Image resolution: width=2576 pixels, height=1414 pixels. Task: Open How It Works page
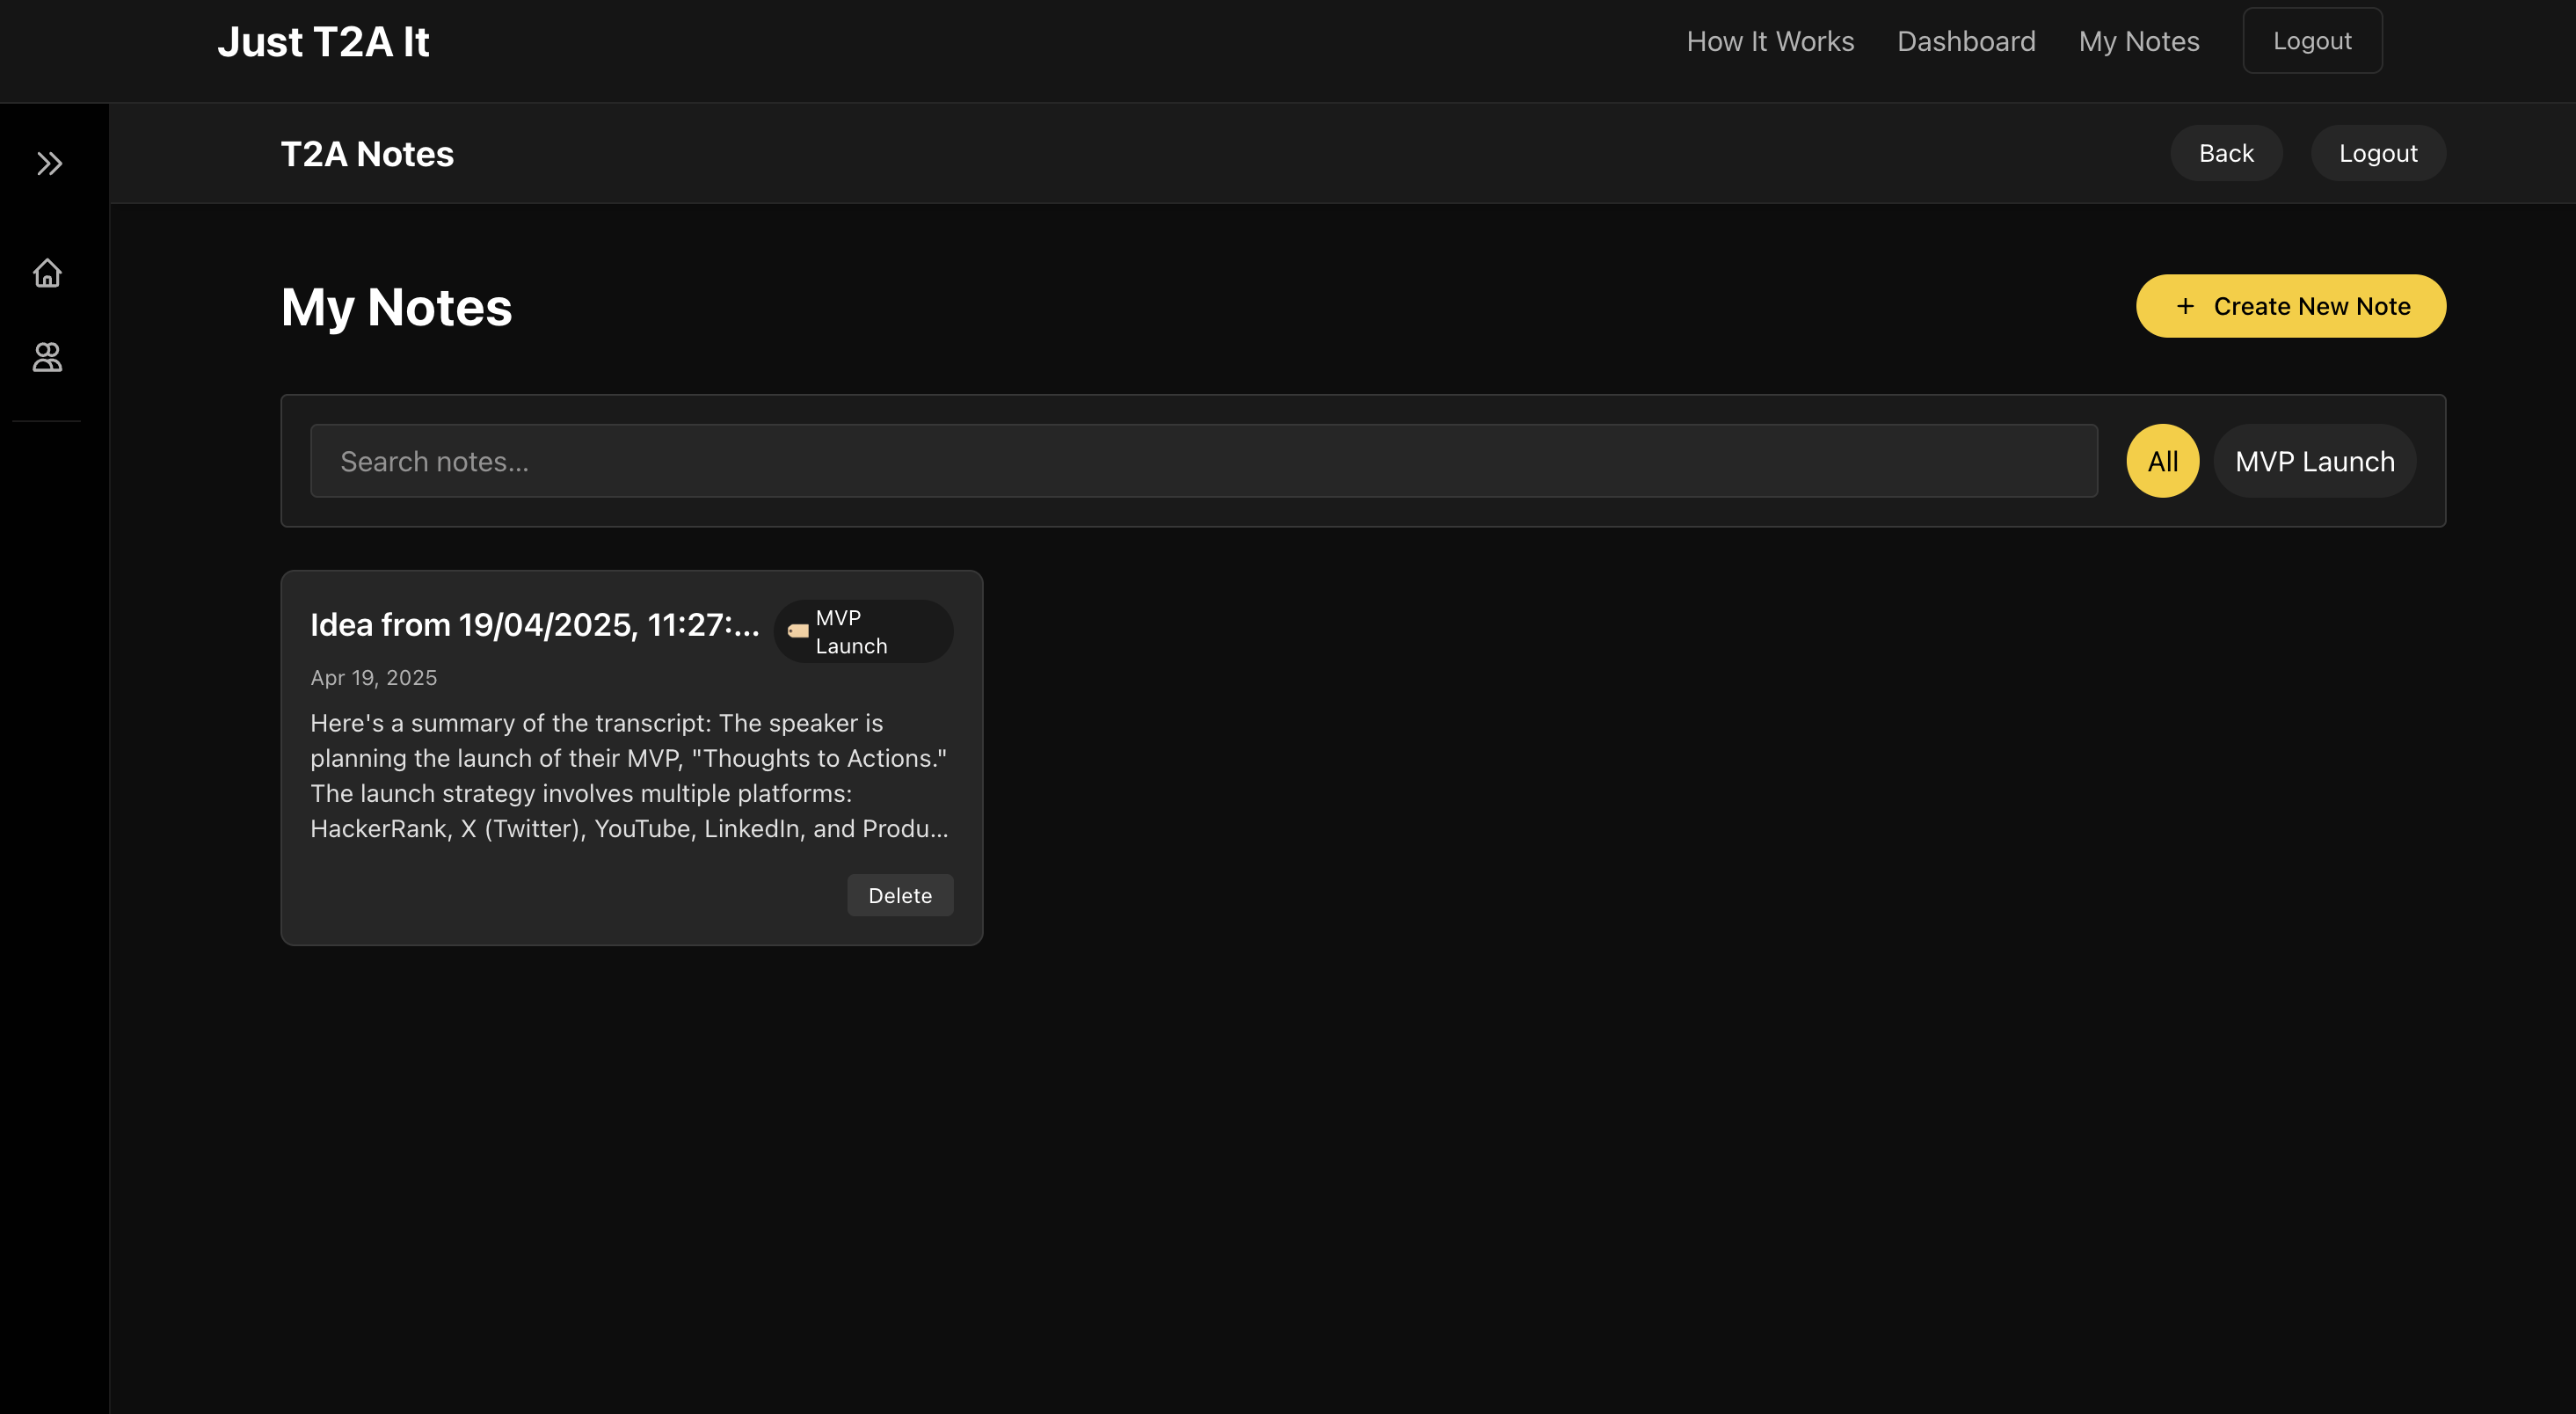[x=1770, y=41]
